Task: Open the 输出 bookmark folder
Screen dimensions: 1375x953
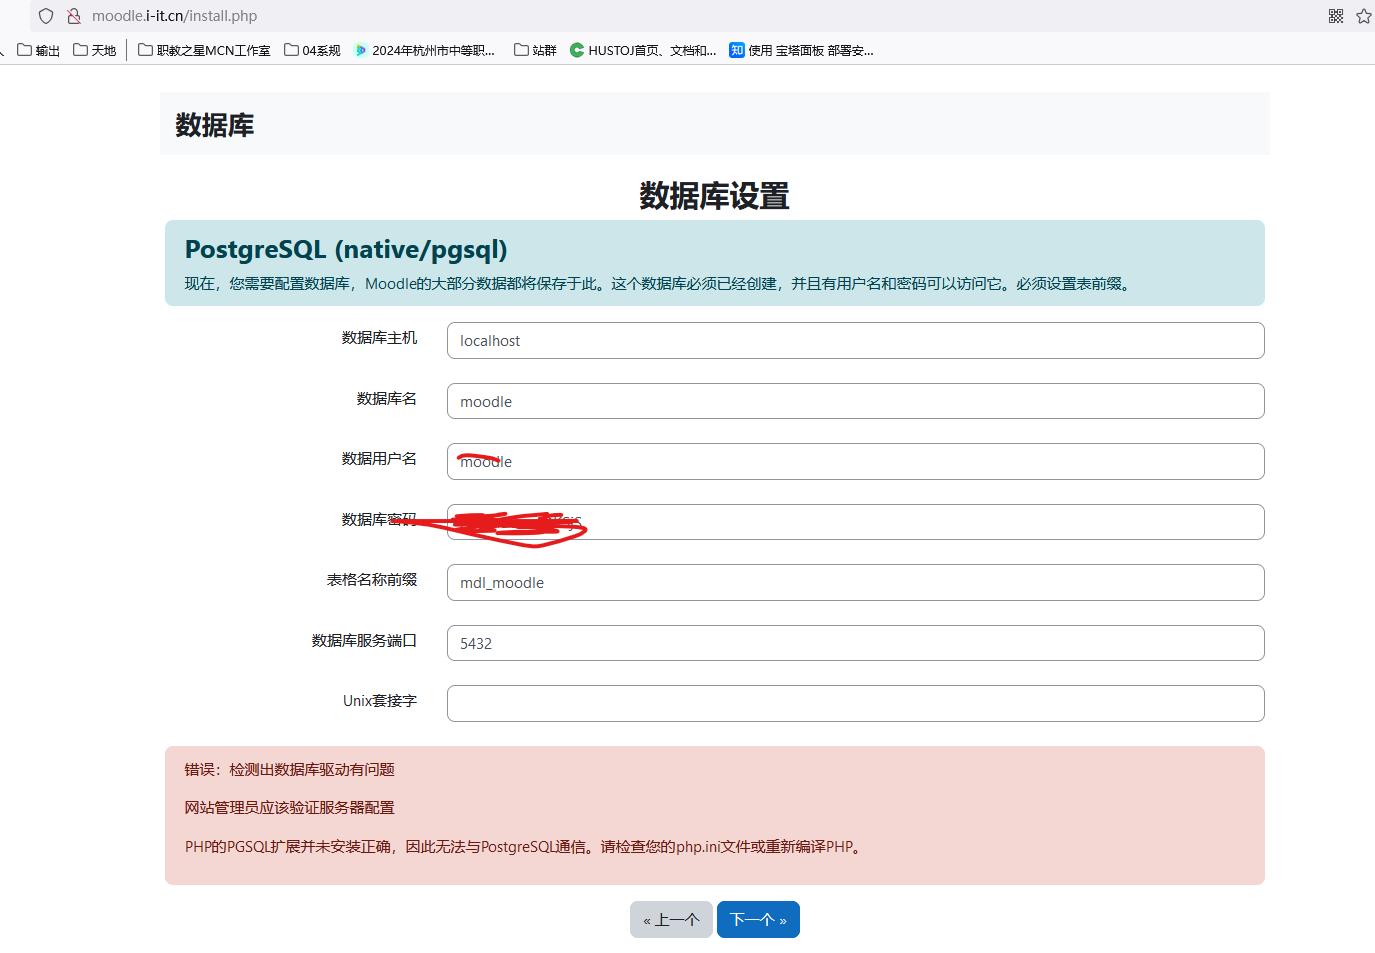Action: tap(39, 50)
